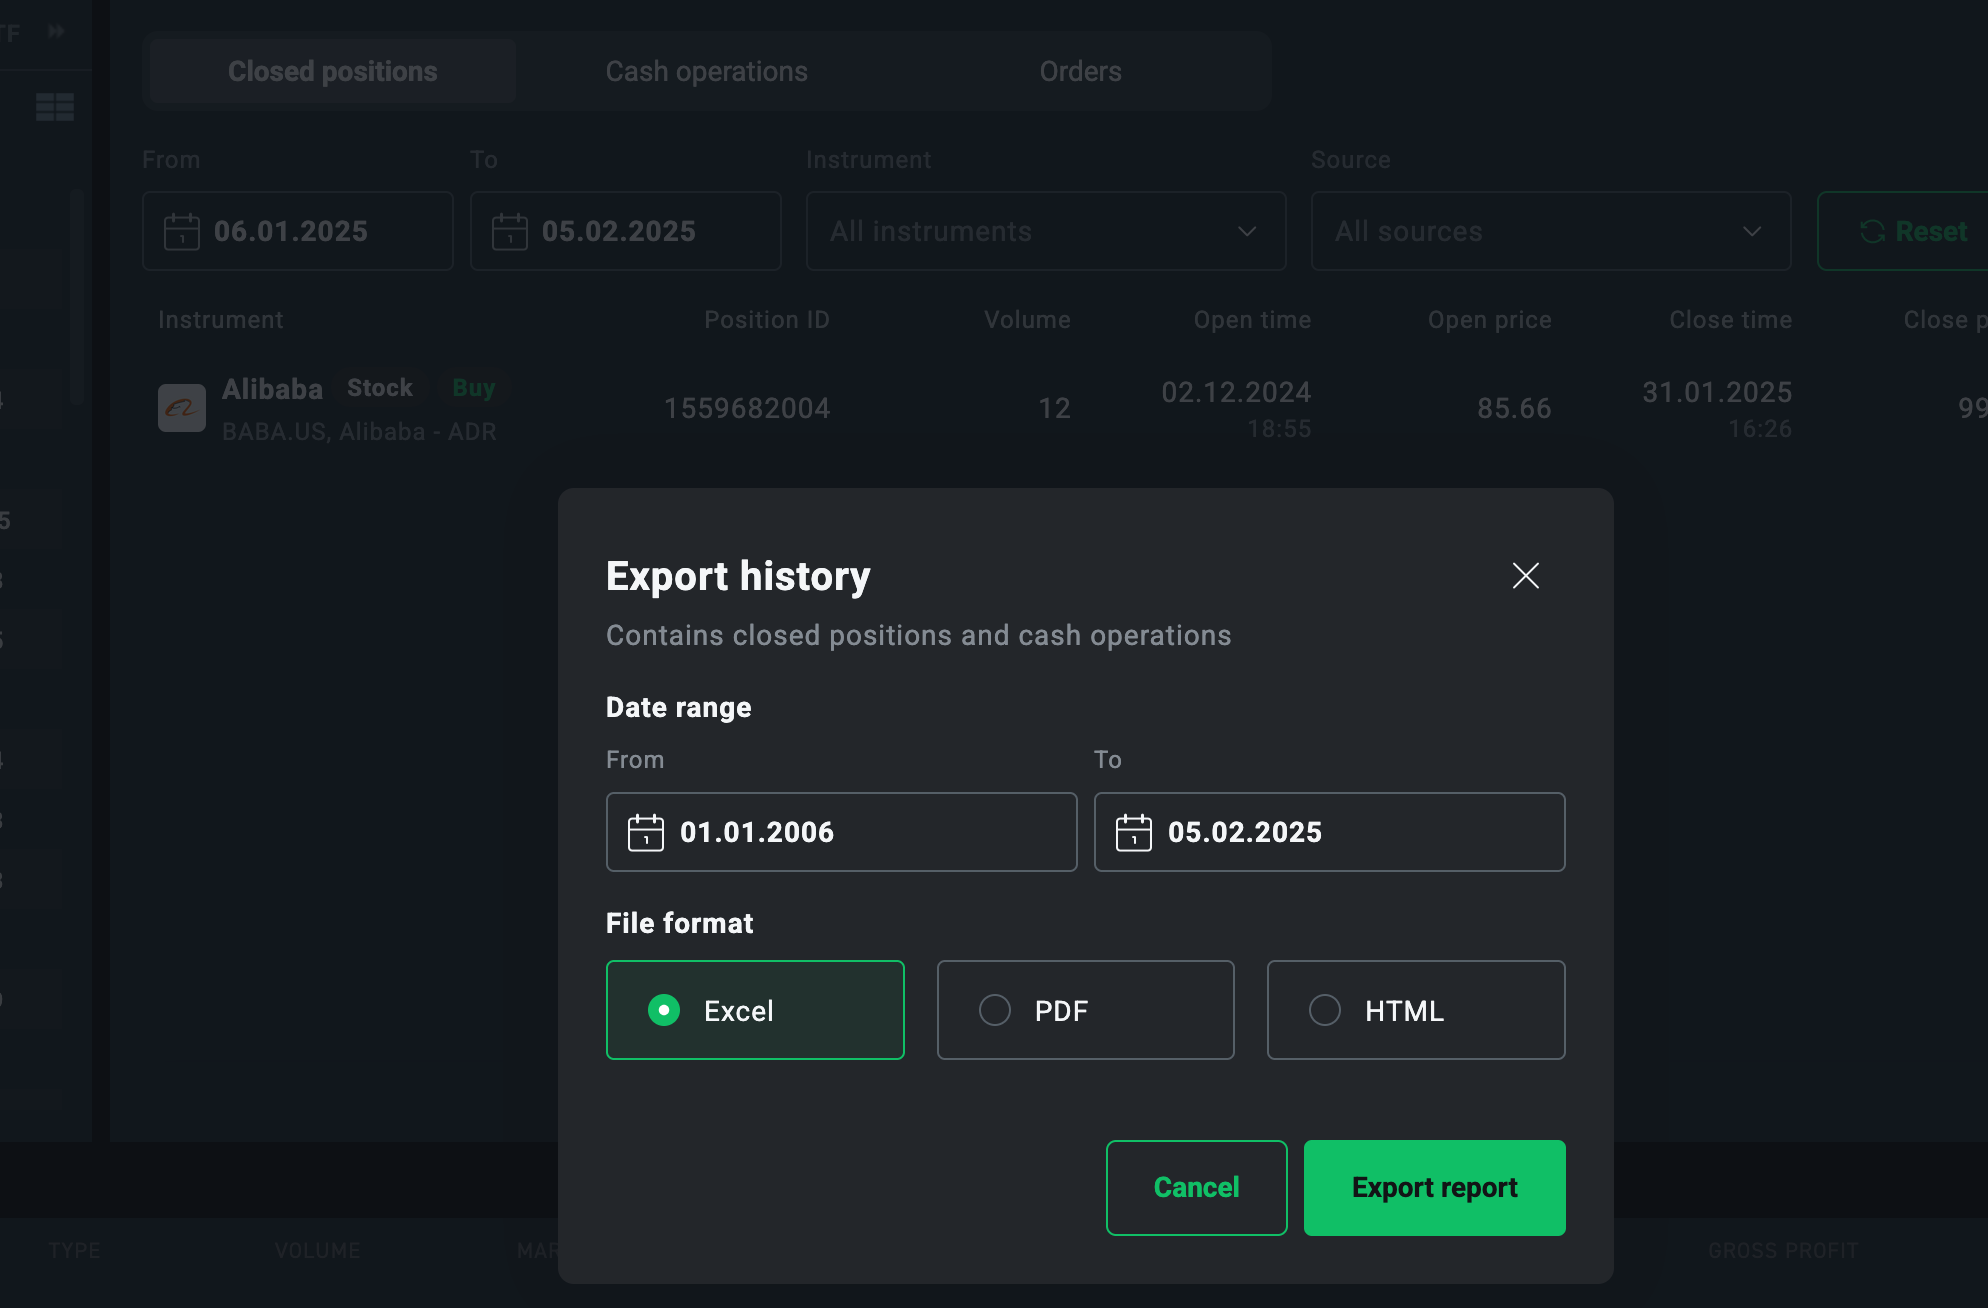Click the Reset refresh icon
This screenshot has height=1308, width=1988.
[x=1872, y=232]
